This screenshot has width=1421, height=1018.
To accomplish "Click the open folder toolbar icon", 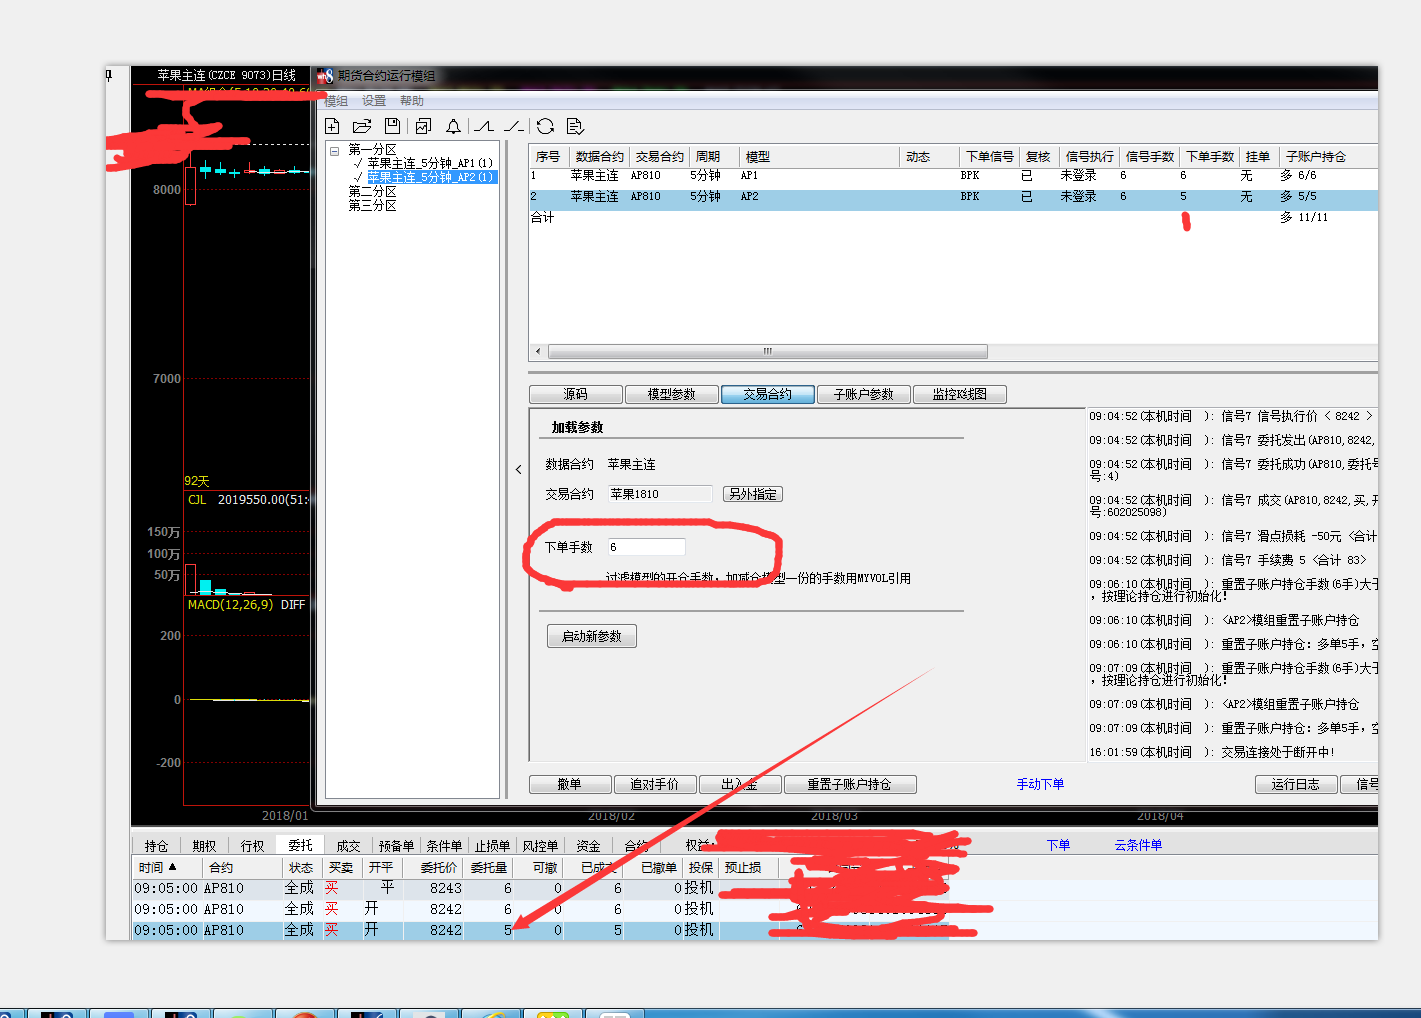I will [x=362, y=126].
